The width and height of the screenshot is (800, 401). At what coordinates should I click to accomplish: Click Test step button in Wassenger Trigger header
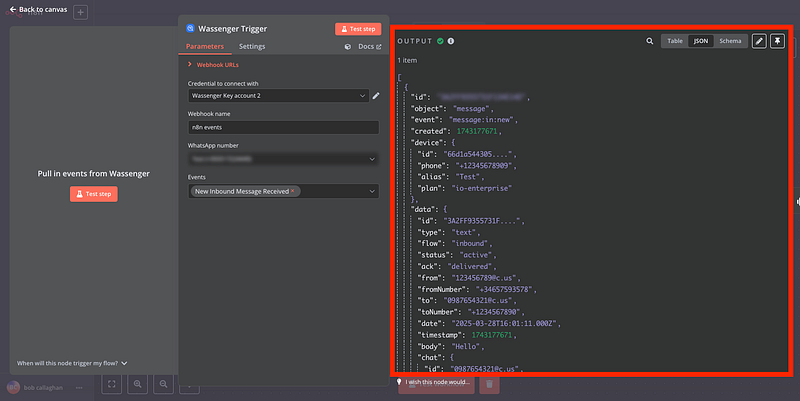point(357,29)
